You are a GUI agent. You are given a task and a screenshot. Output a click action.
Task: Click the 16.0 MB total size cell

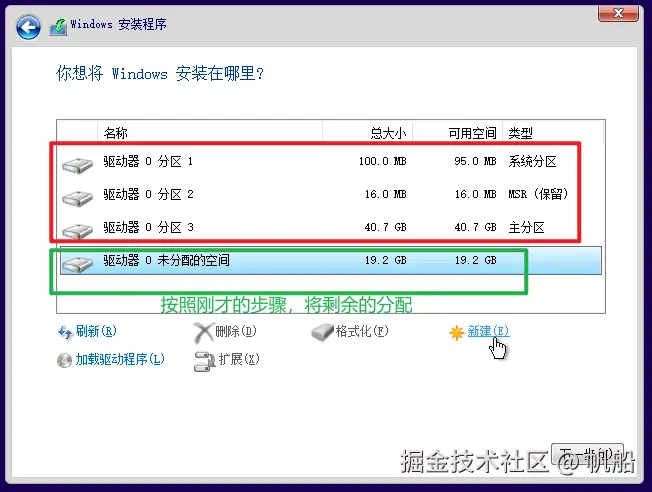385,194
